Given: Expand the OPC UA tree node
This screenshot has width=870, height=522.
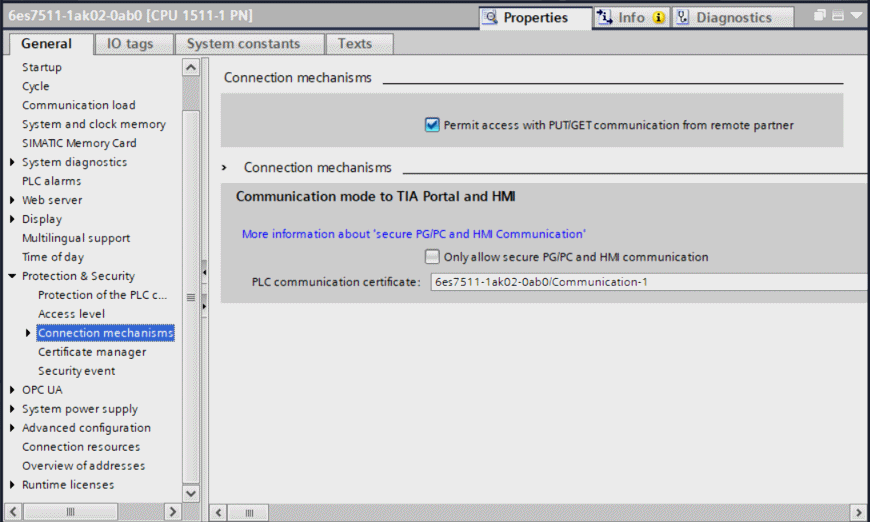Looking at the screenshot, I should (x=12, y=390).
